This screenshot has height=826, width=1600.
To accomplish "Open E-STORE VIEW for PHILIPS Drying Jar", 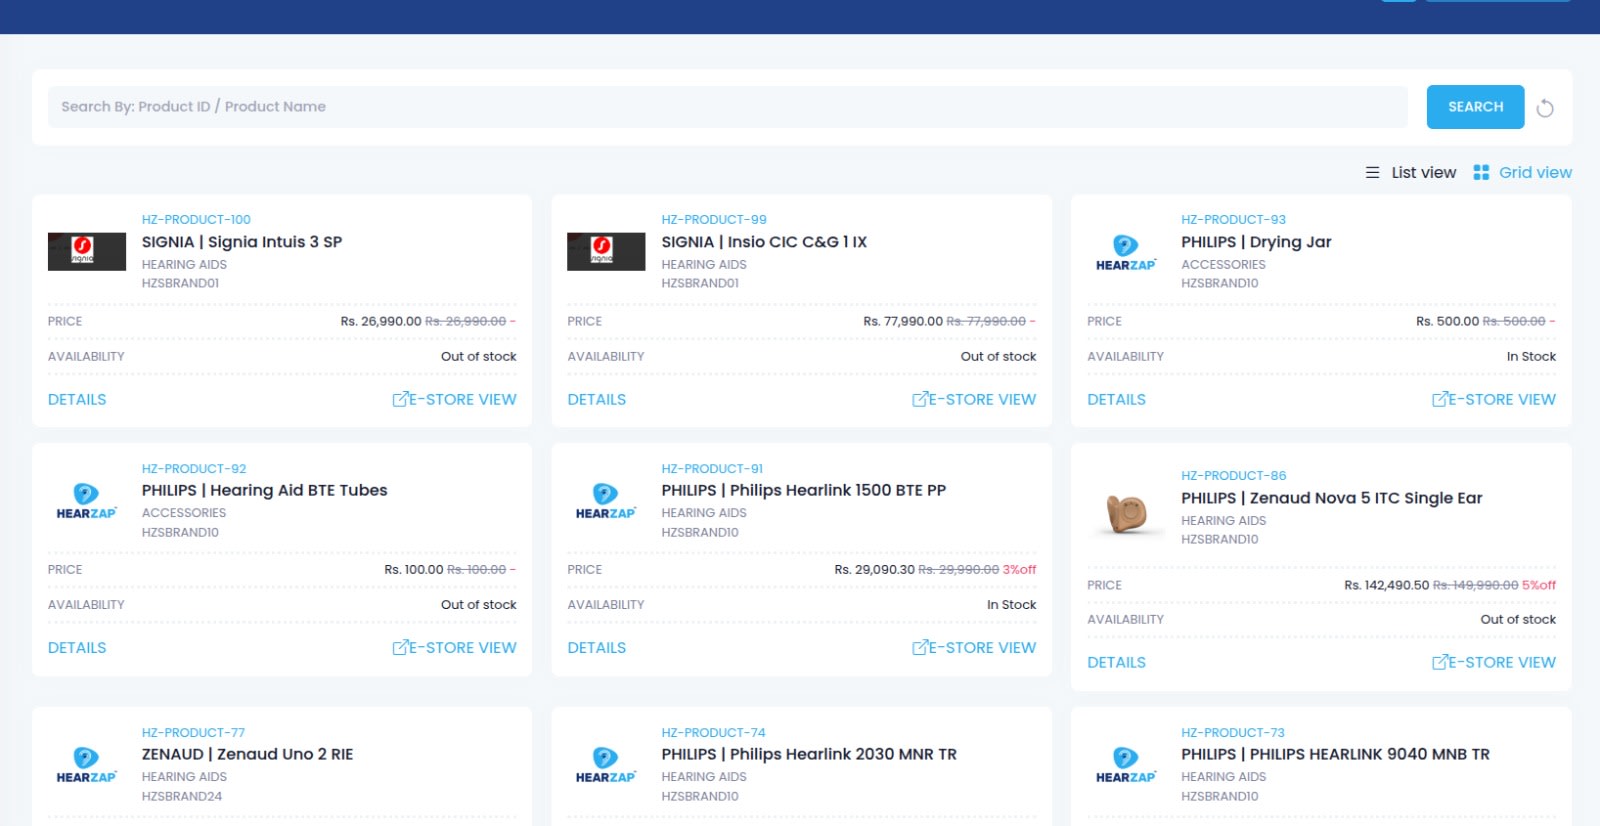I will tap(1494, 399).
